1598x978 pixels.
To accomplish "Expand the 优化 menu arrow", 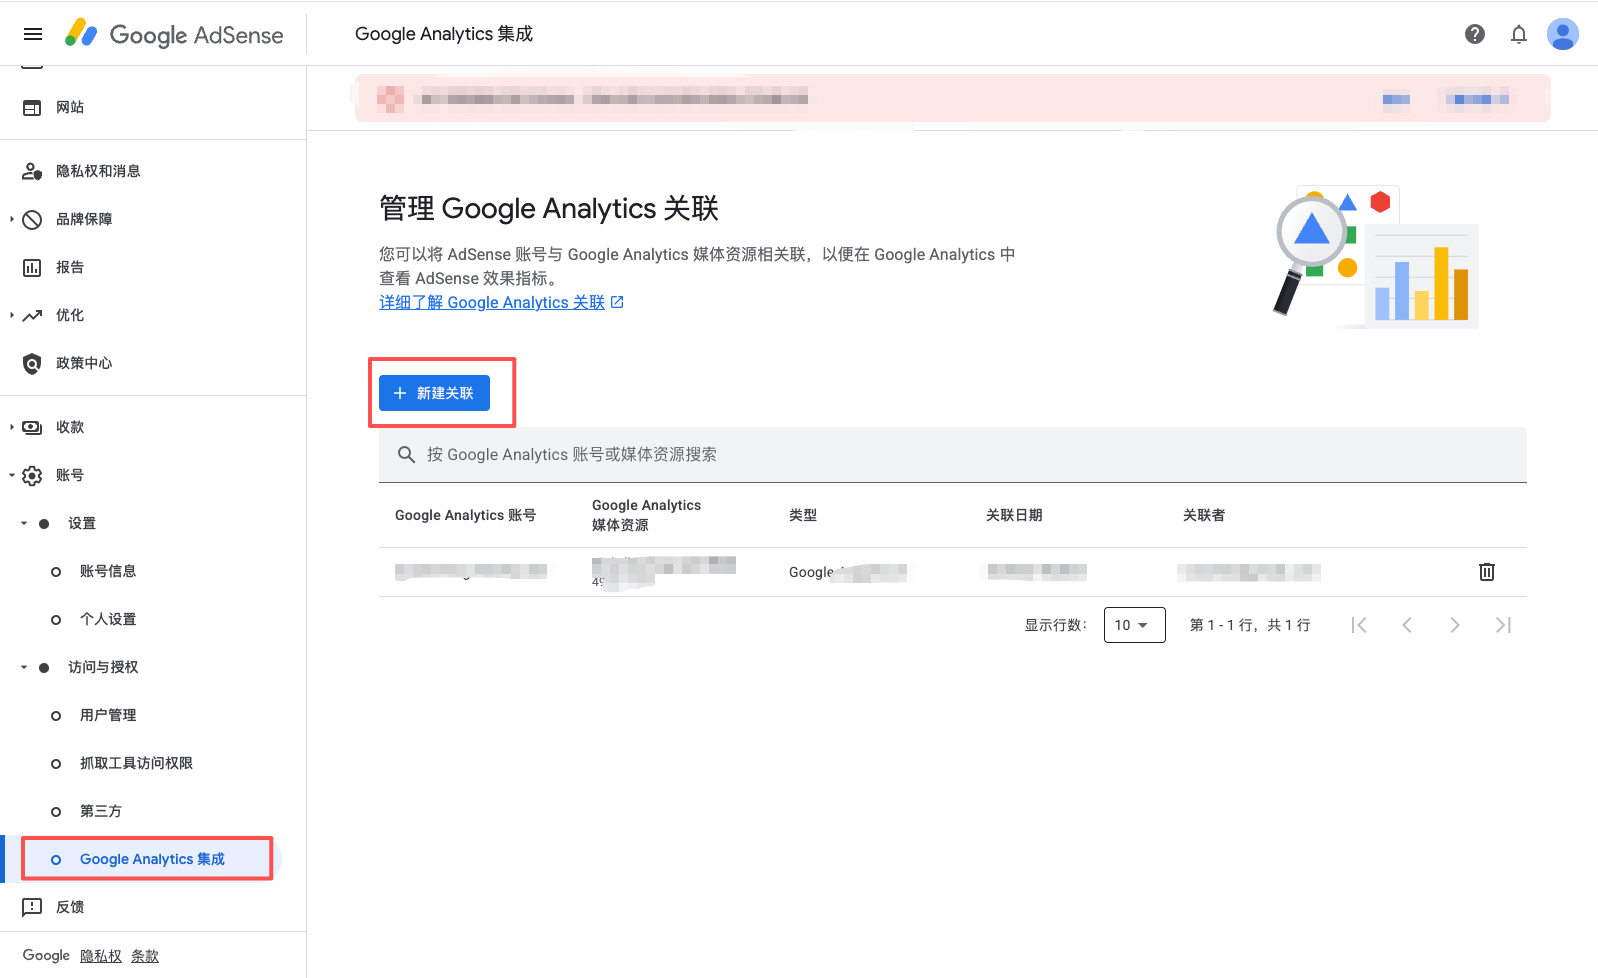I will (x=11, y=315).
